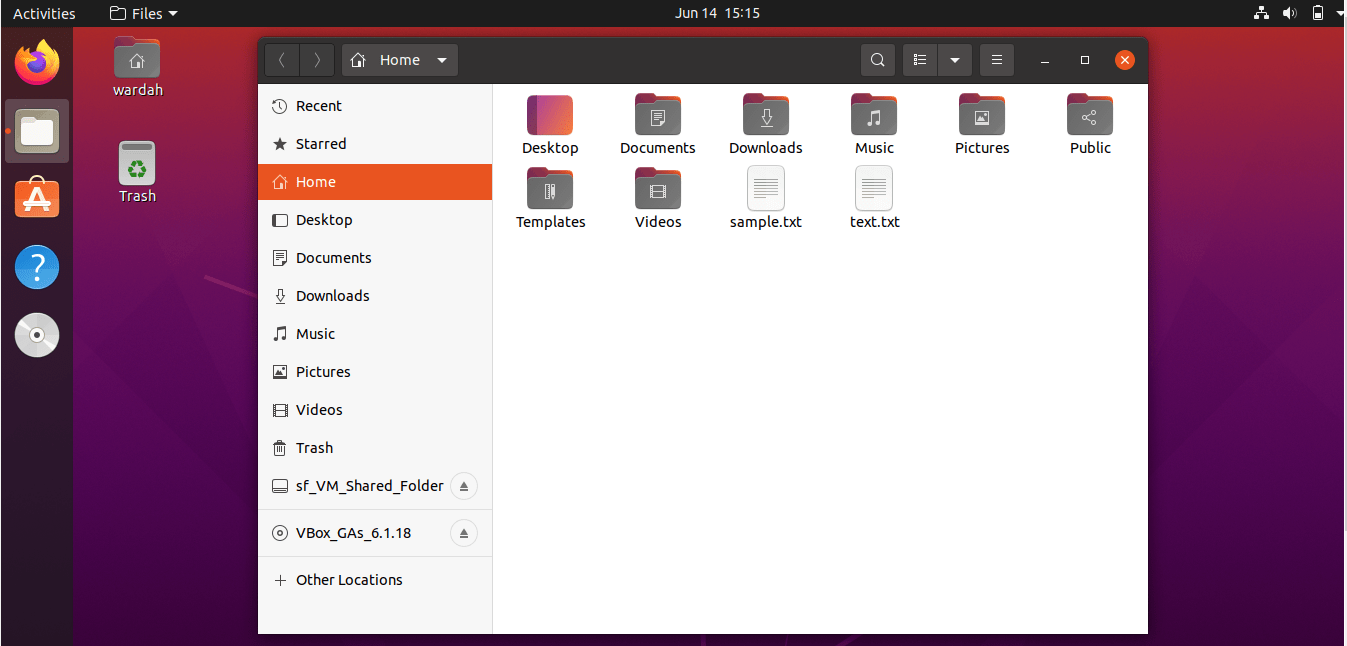Open the Home location dropdown in path bar
This screenshot has height=646, width=1347.
coord(441,60)
